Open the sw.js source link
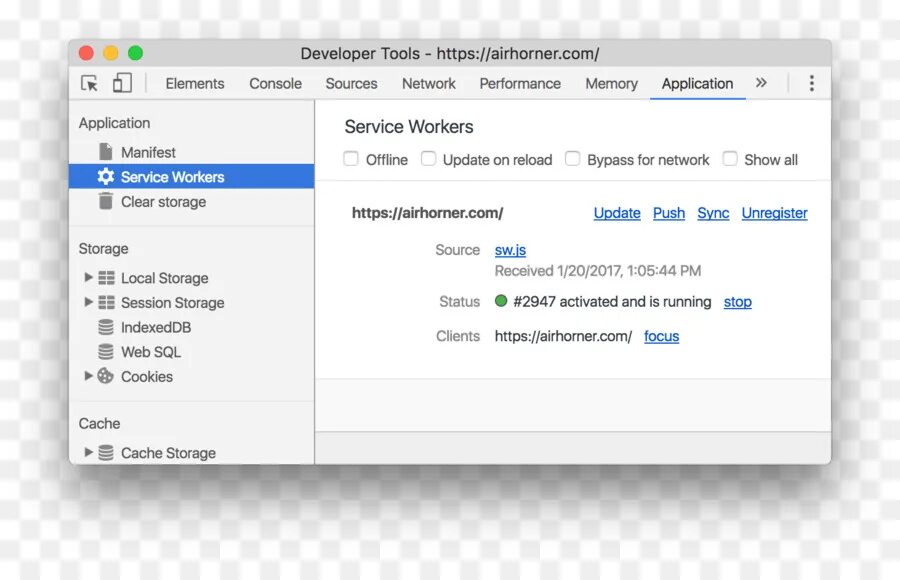Image resolution: width=900 pixels, height=580 pixels. click(x=510, y=250)
